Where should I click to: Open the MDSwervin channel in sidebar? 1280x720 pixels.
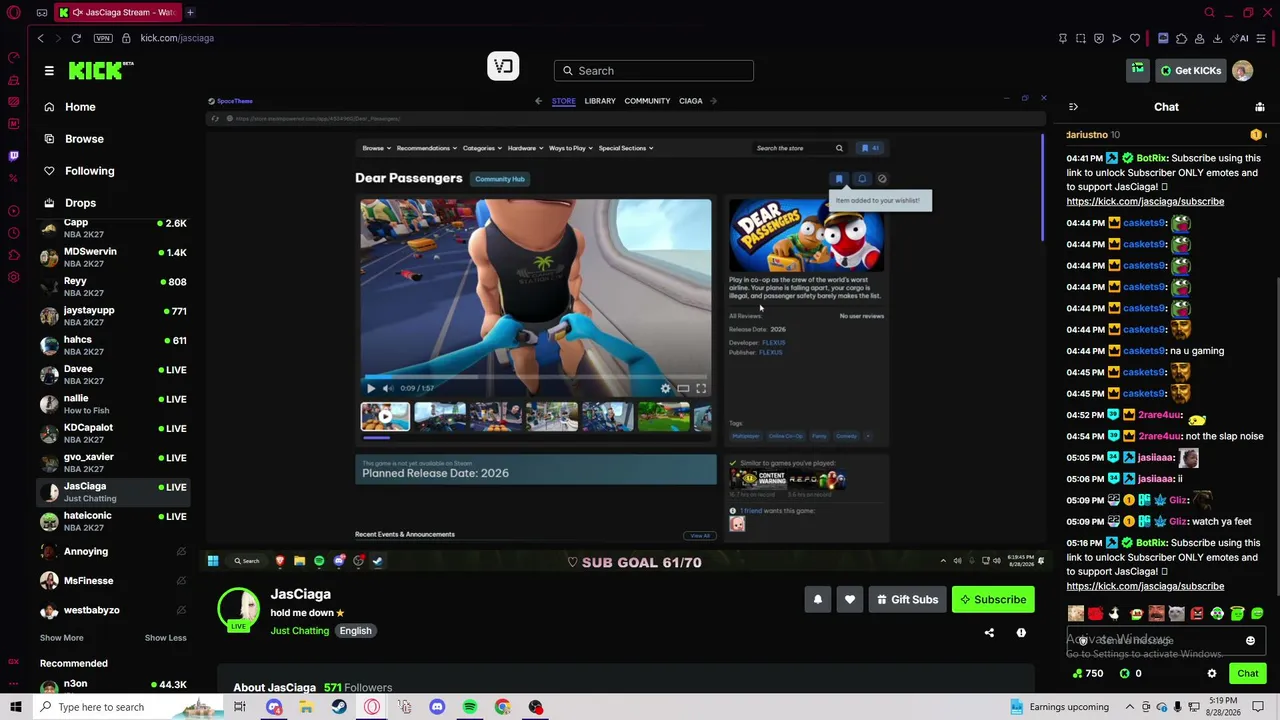tap(112, 257)
